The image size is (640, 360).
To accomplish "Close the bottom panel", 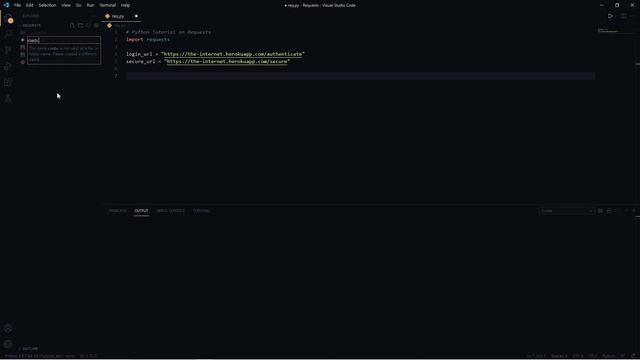I will click(x=634, y=211).
